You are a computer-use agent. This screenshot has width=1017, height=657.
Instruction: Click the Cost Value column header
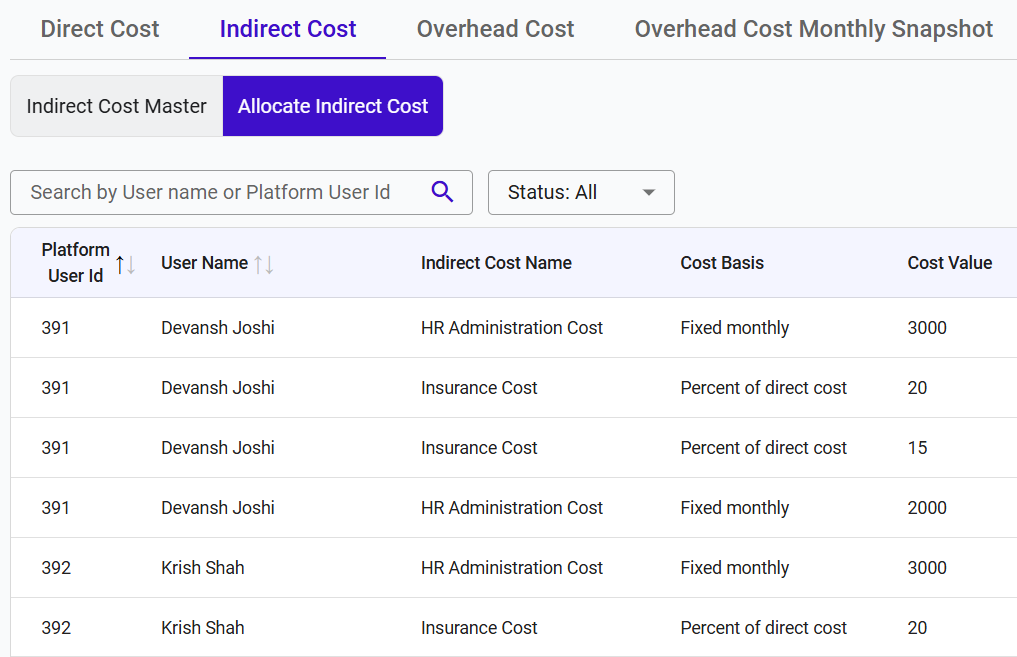[950, 263]
